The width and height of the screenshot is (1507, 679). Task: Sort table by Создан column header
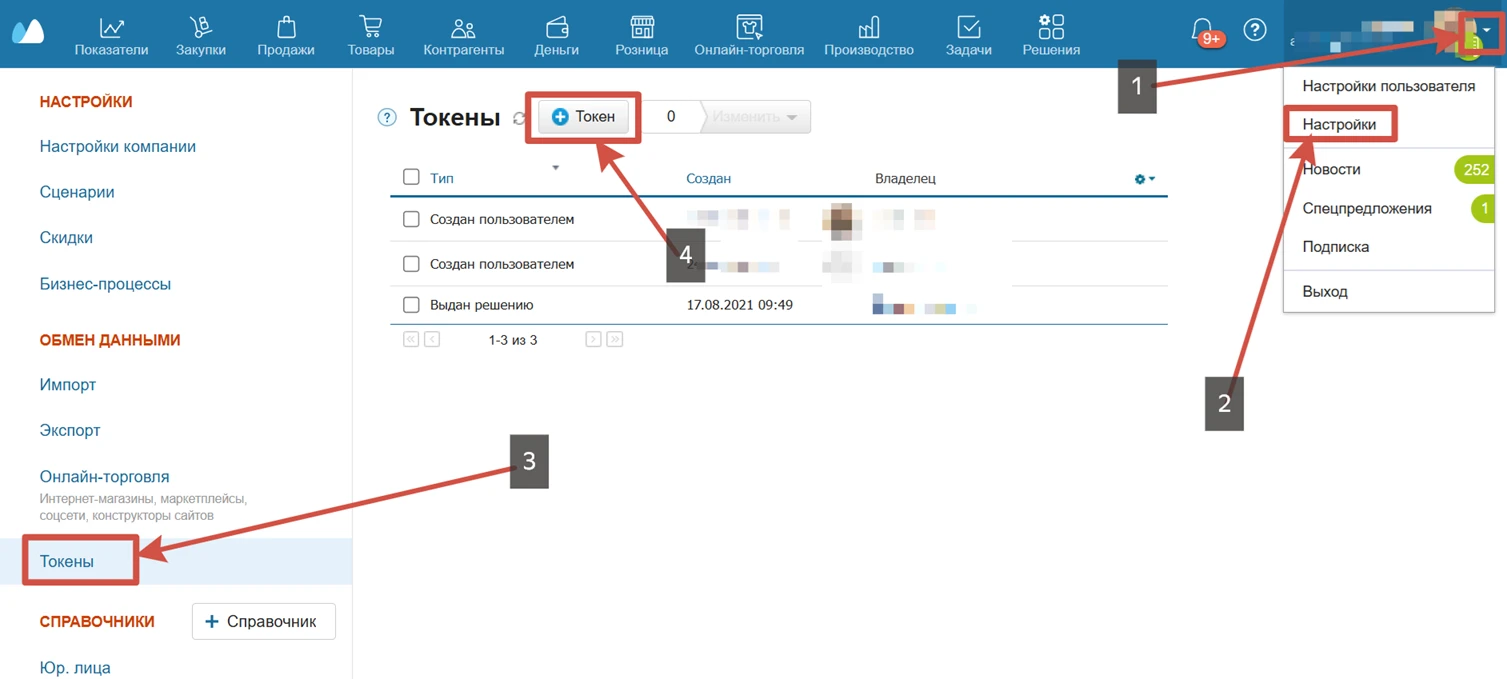[x=708, y=178]
